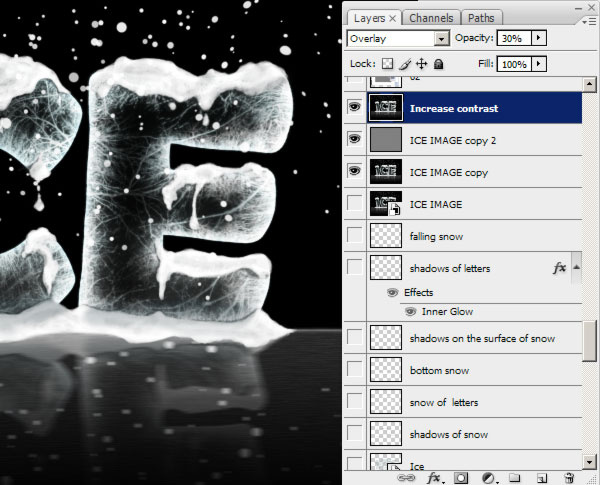Delete layer with trash icon
Image resolution: width=600 pixels, height=485 pixels.
point(569,478)
